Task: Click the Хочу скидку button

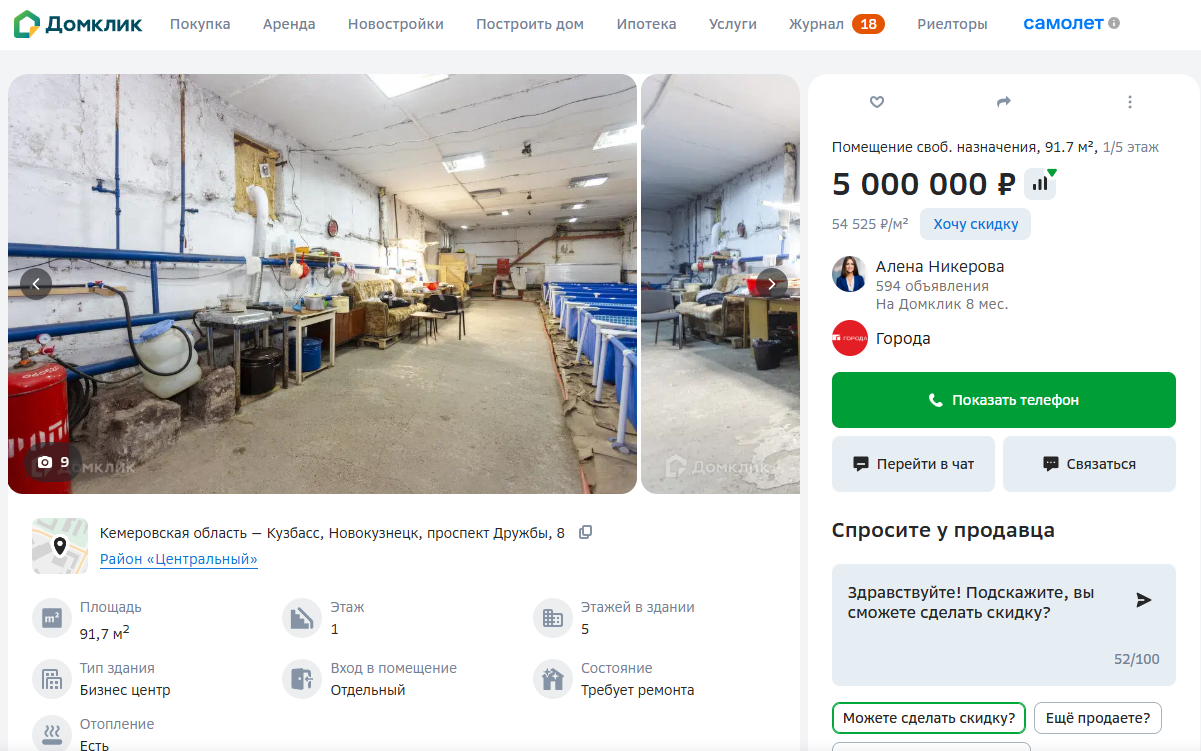Action: coord(975,224)
